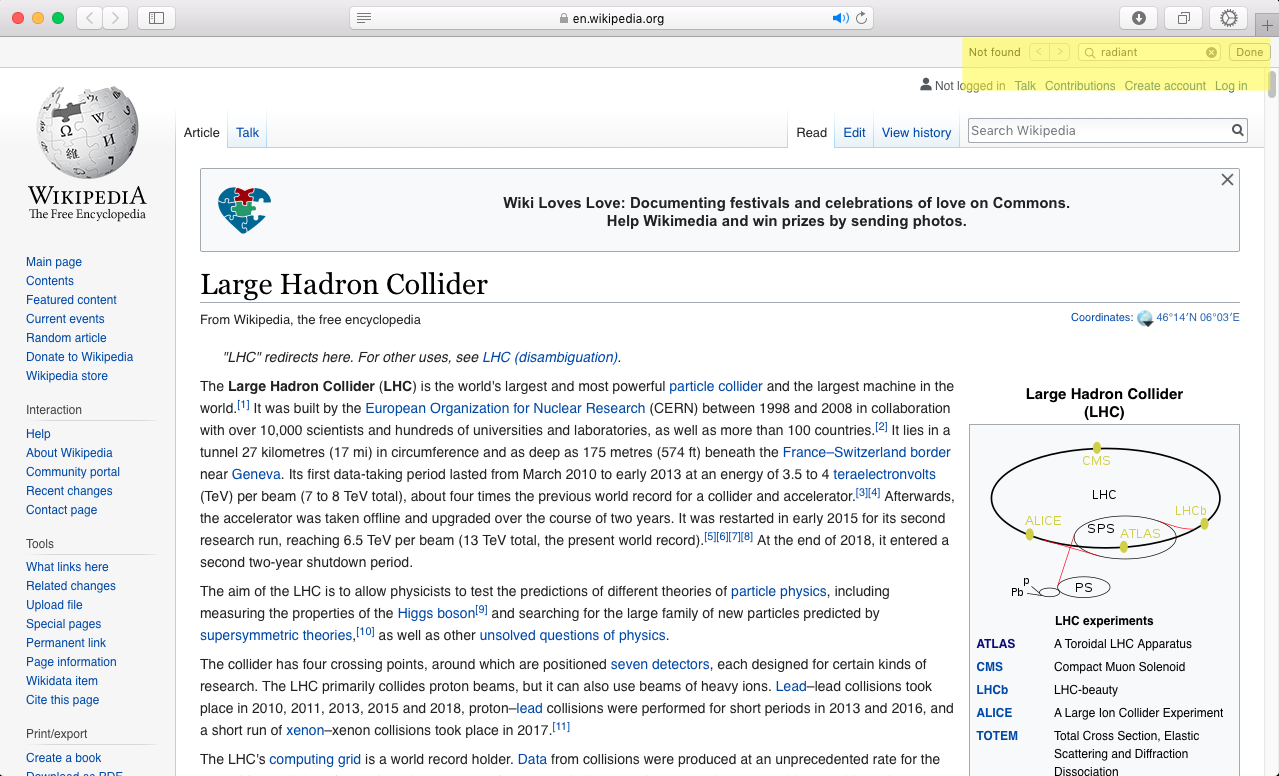Open the Help sidebar link
The height and width of the screenshot is (776, 1279).
coord(38,434)
